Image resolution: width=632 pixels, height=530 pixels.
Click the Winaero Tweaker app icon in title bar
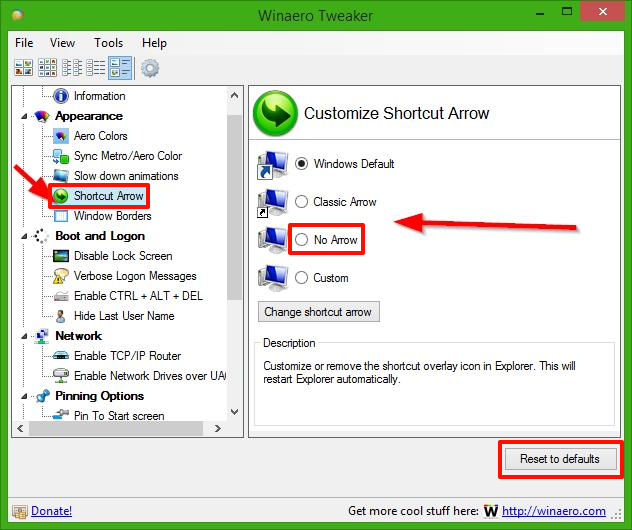click(x=18, y=15)
